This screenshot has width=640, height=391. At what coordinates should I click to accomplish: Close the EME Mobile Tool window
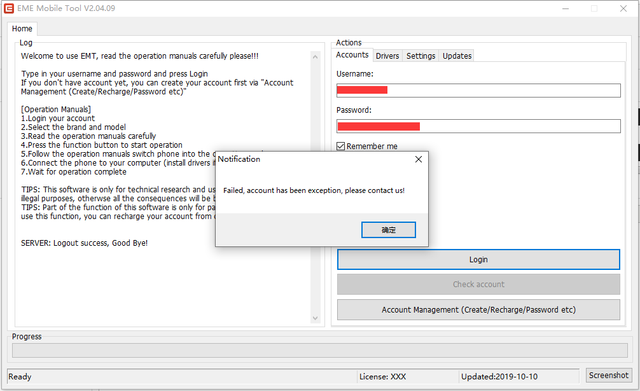pos(623,9)
